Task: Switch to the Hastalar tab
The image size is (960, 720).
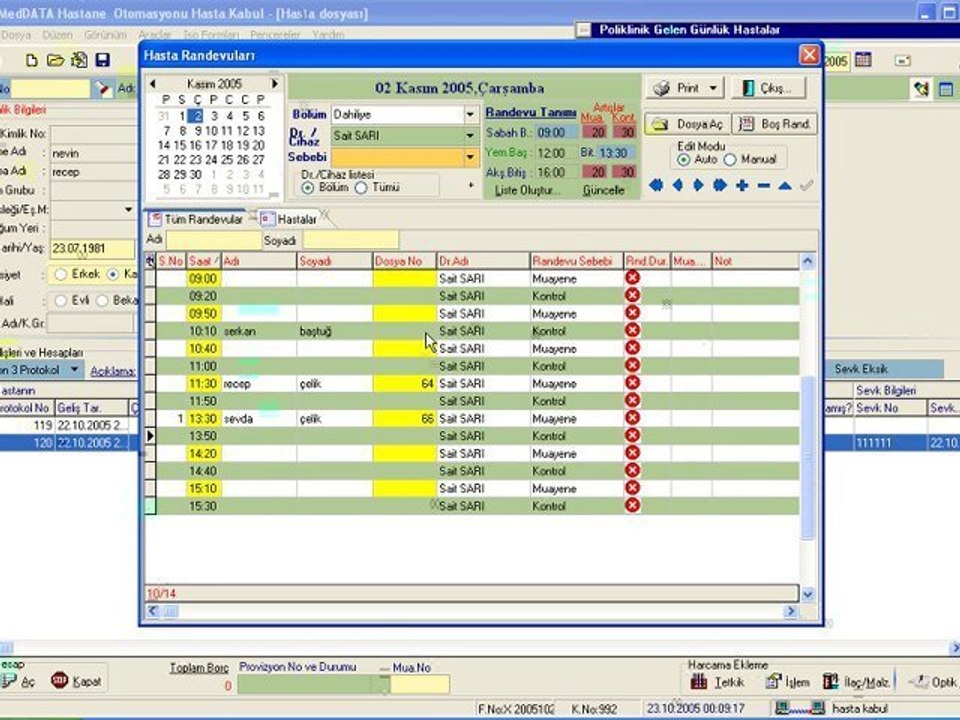Action: [x=290, y=219]
